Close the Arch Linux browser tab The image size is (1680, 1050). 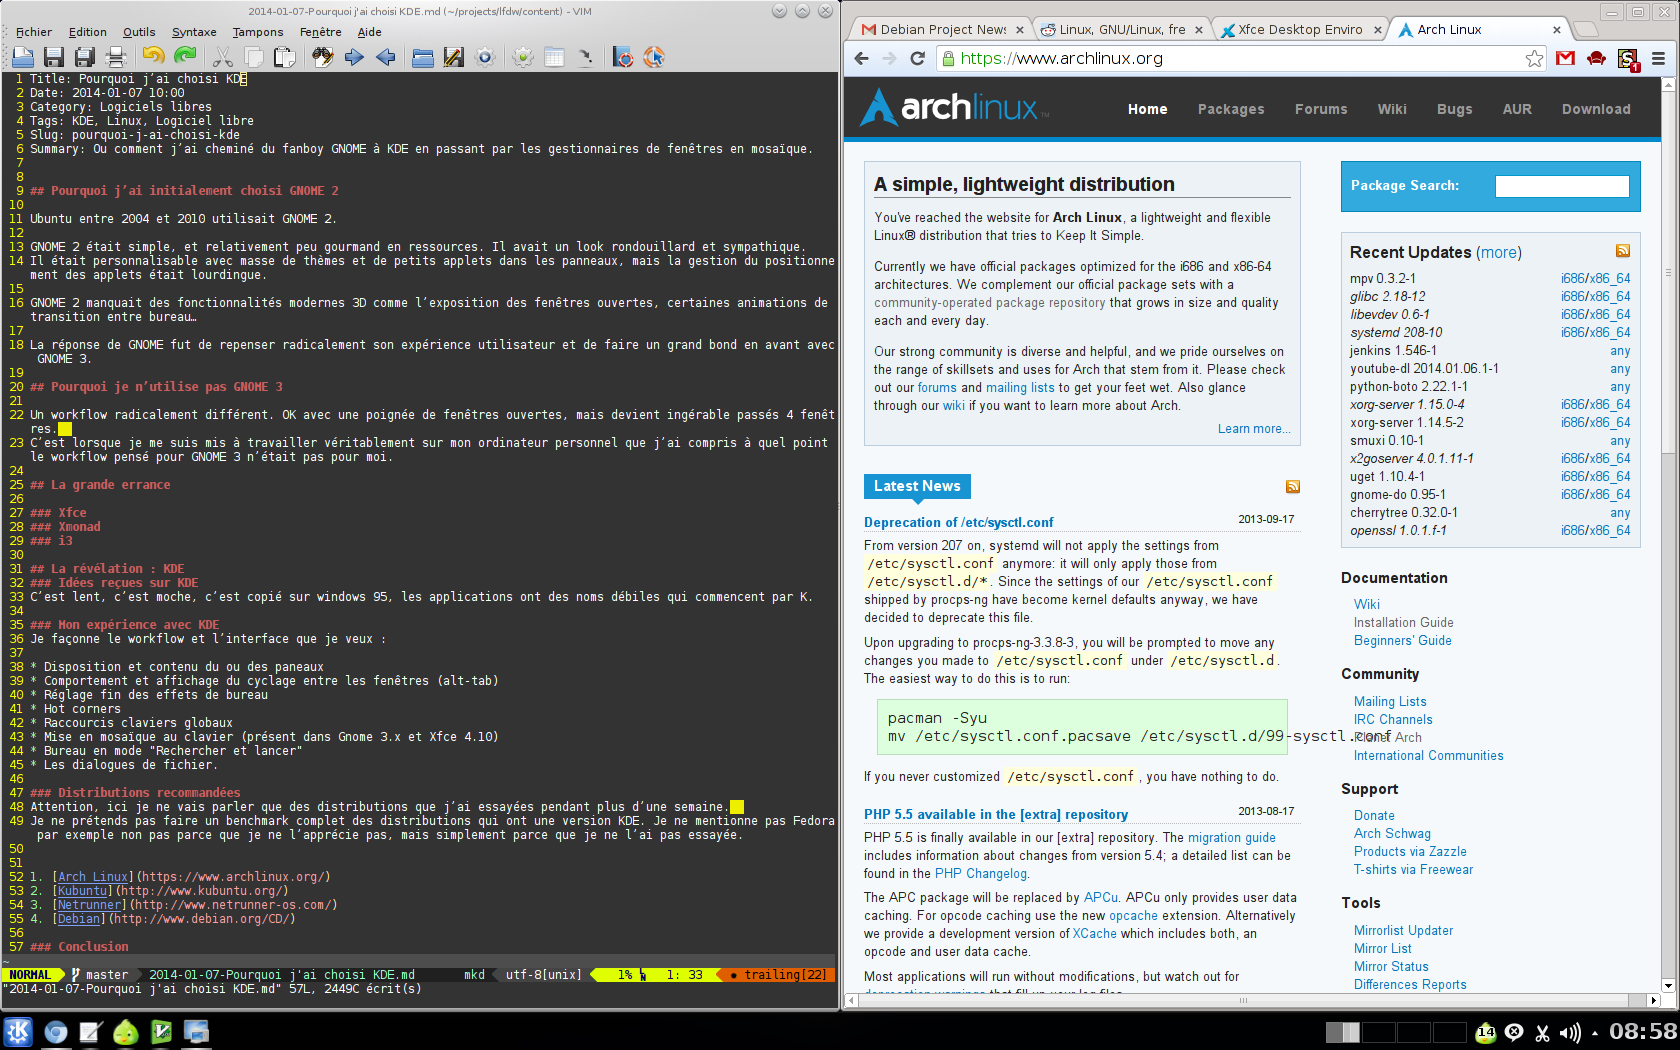(x=1556, y=30)
